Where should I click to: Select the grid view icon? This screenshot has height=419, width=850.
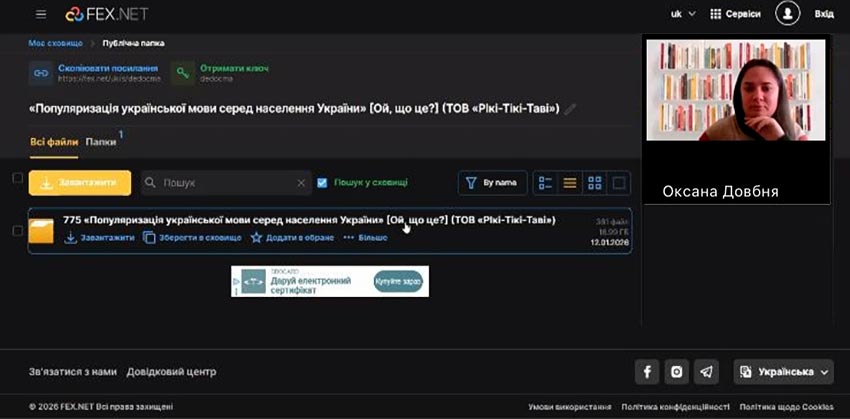[595, 183]
